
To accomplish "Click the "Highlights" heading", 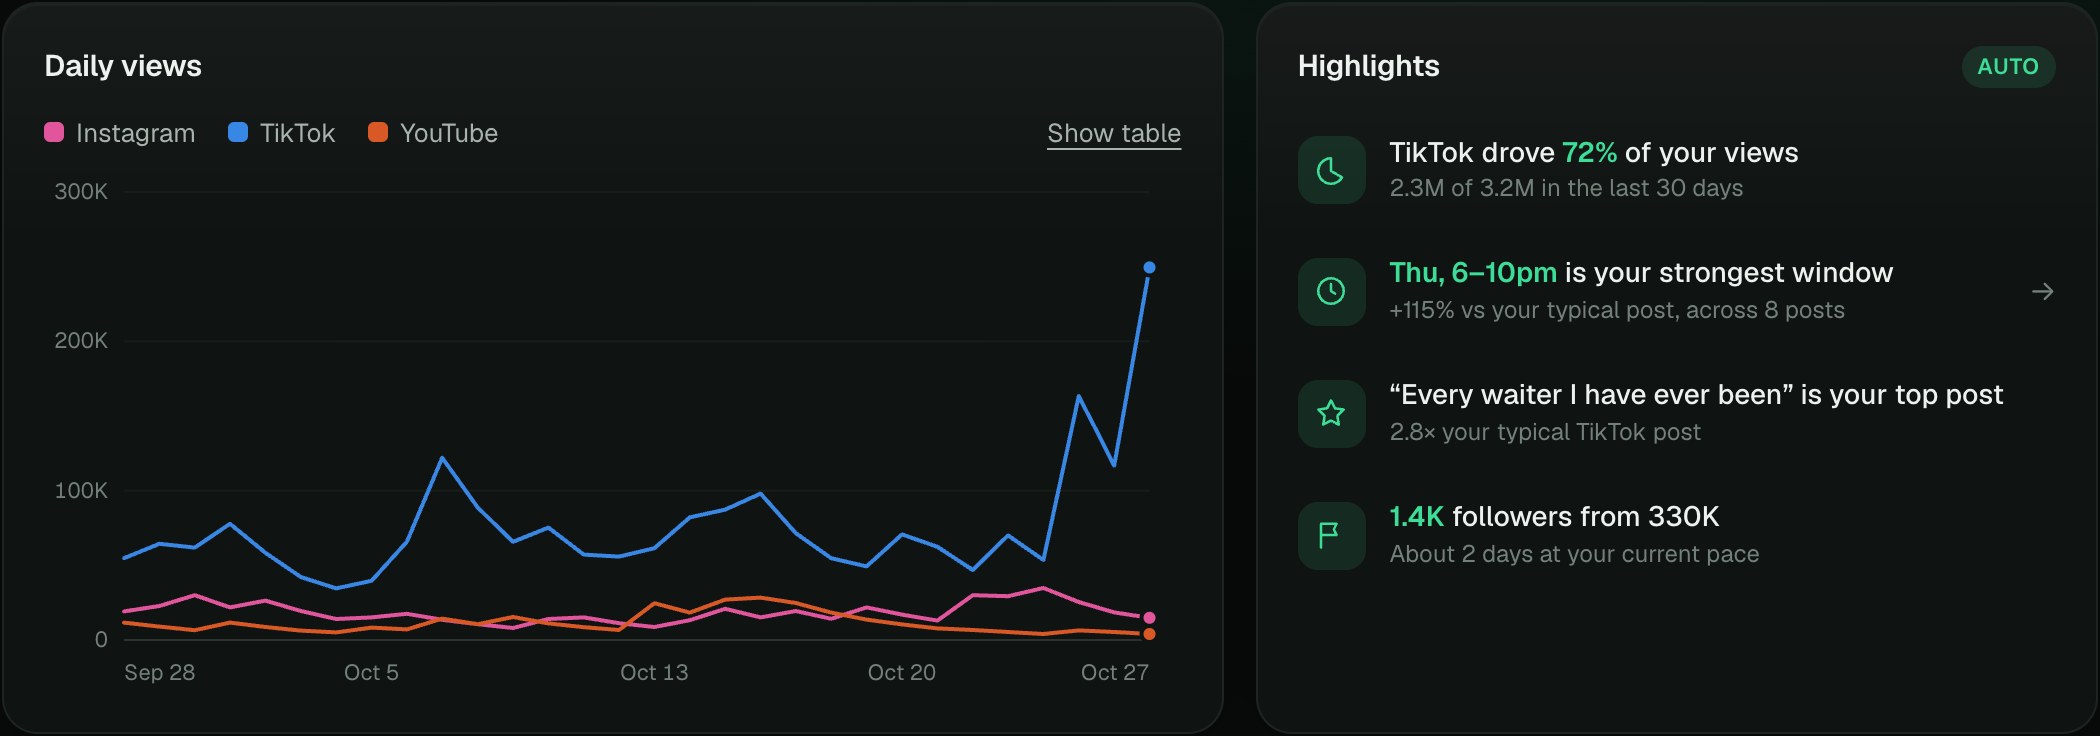I will [x=1369, y=66].
